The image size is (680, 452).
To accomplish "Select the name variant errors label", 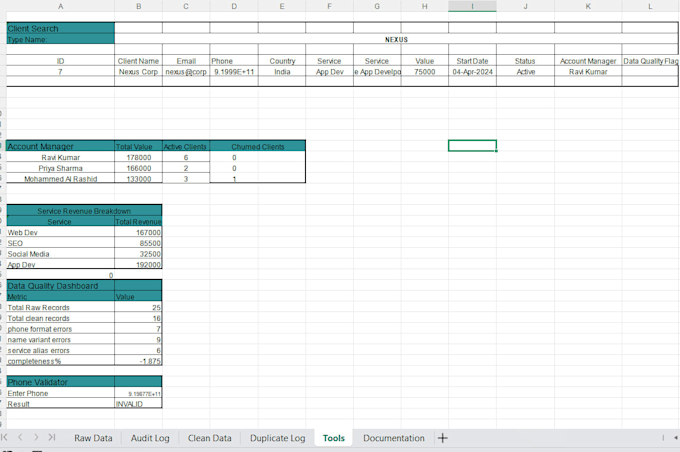I will coord(60,339).
